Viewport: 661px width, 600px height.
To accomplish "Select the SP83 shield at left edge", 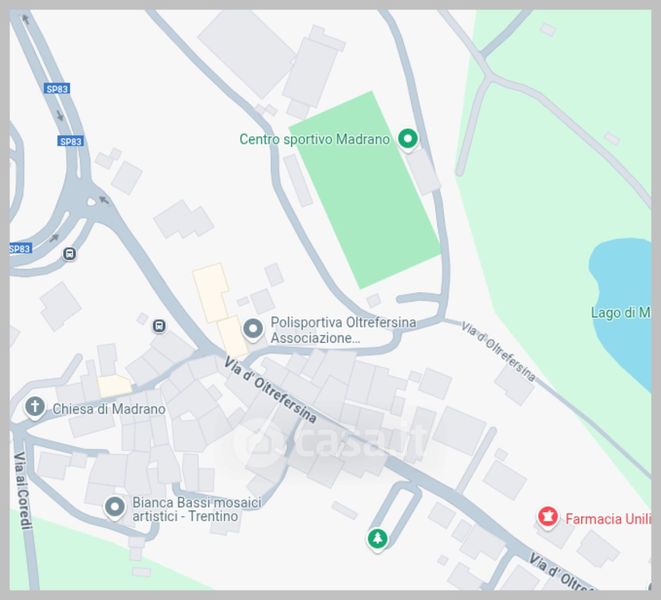I will [21, 249].
